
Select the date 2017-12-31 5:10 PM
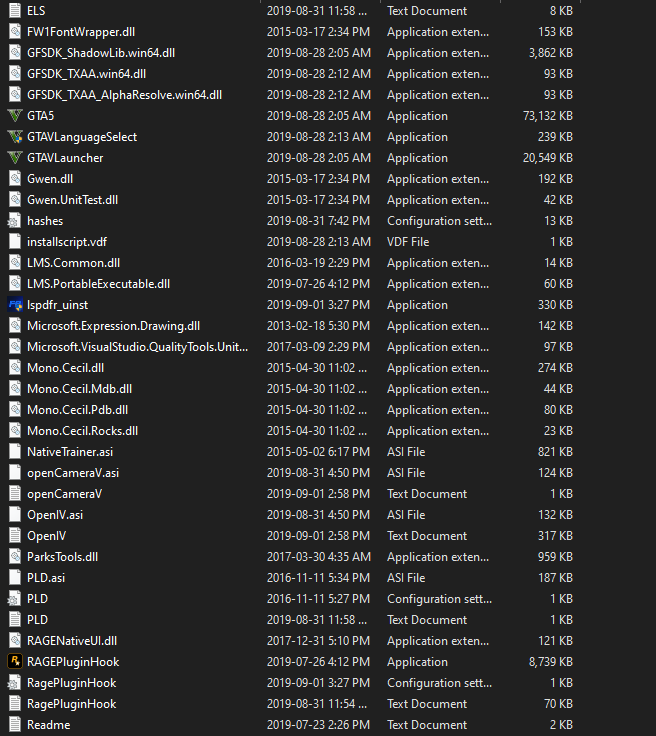(318, 641)
